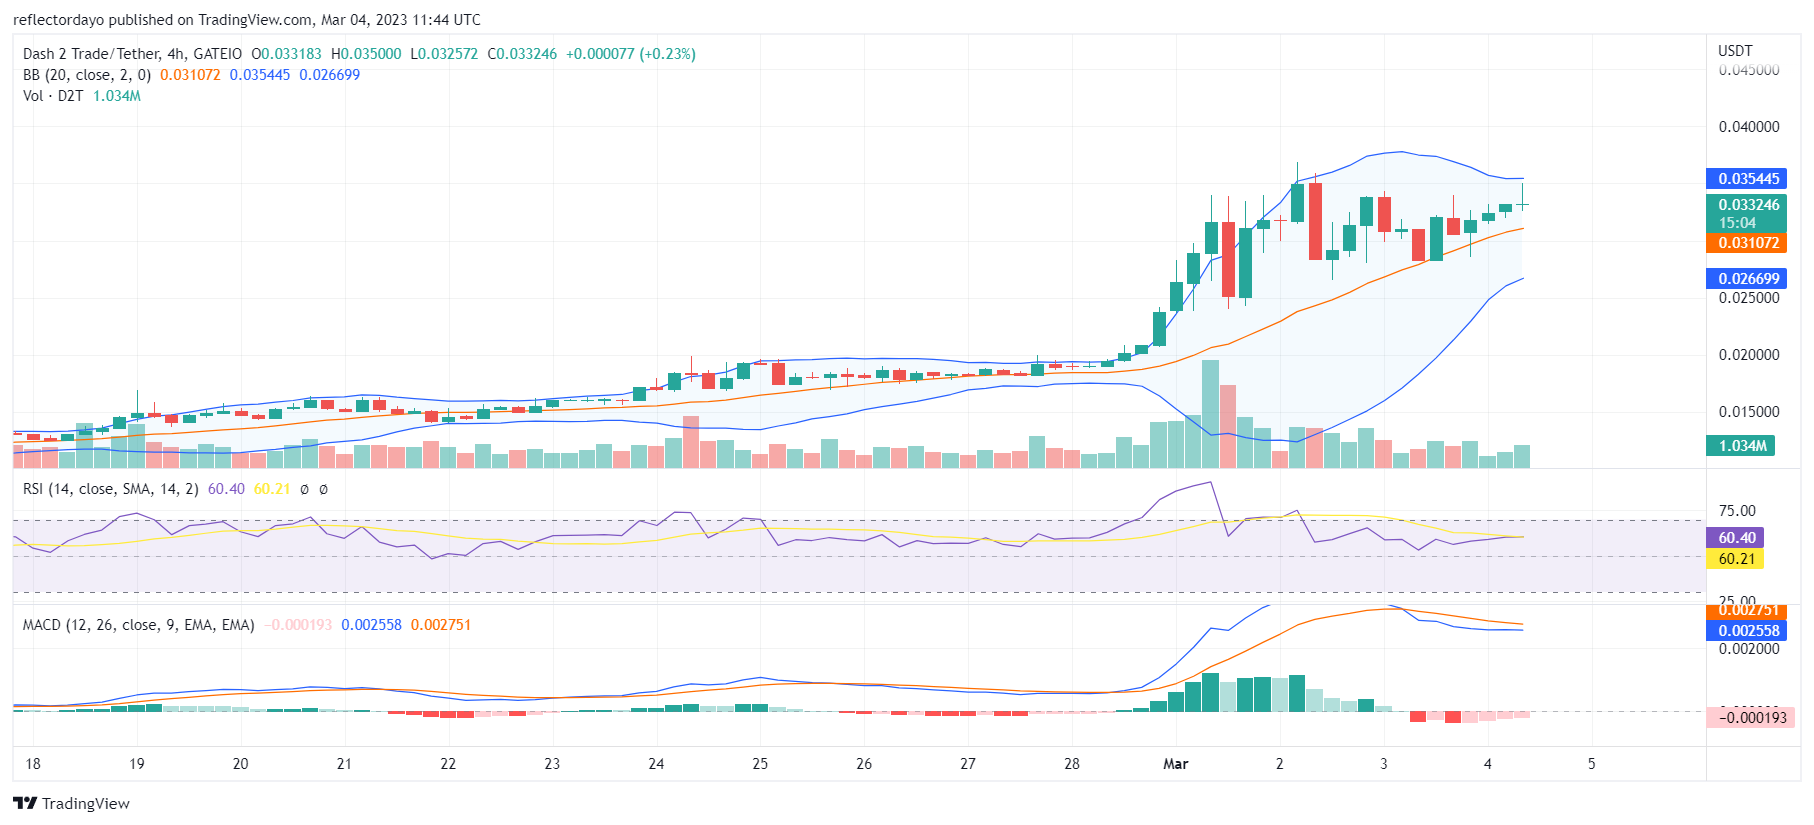Click the 0.040000 price axis label
Viewport: 1814px width, 825px height.
click(1749, 127)
